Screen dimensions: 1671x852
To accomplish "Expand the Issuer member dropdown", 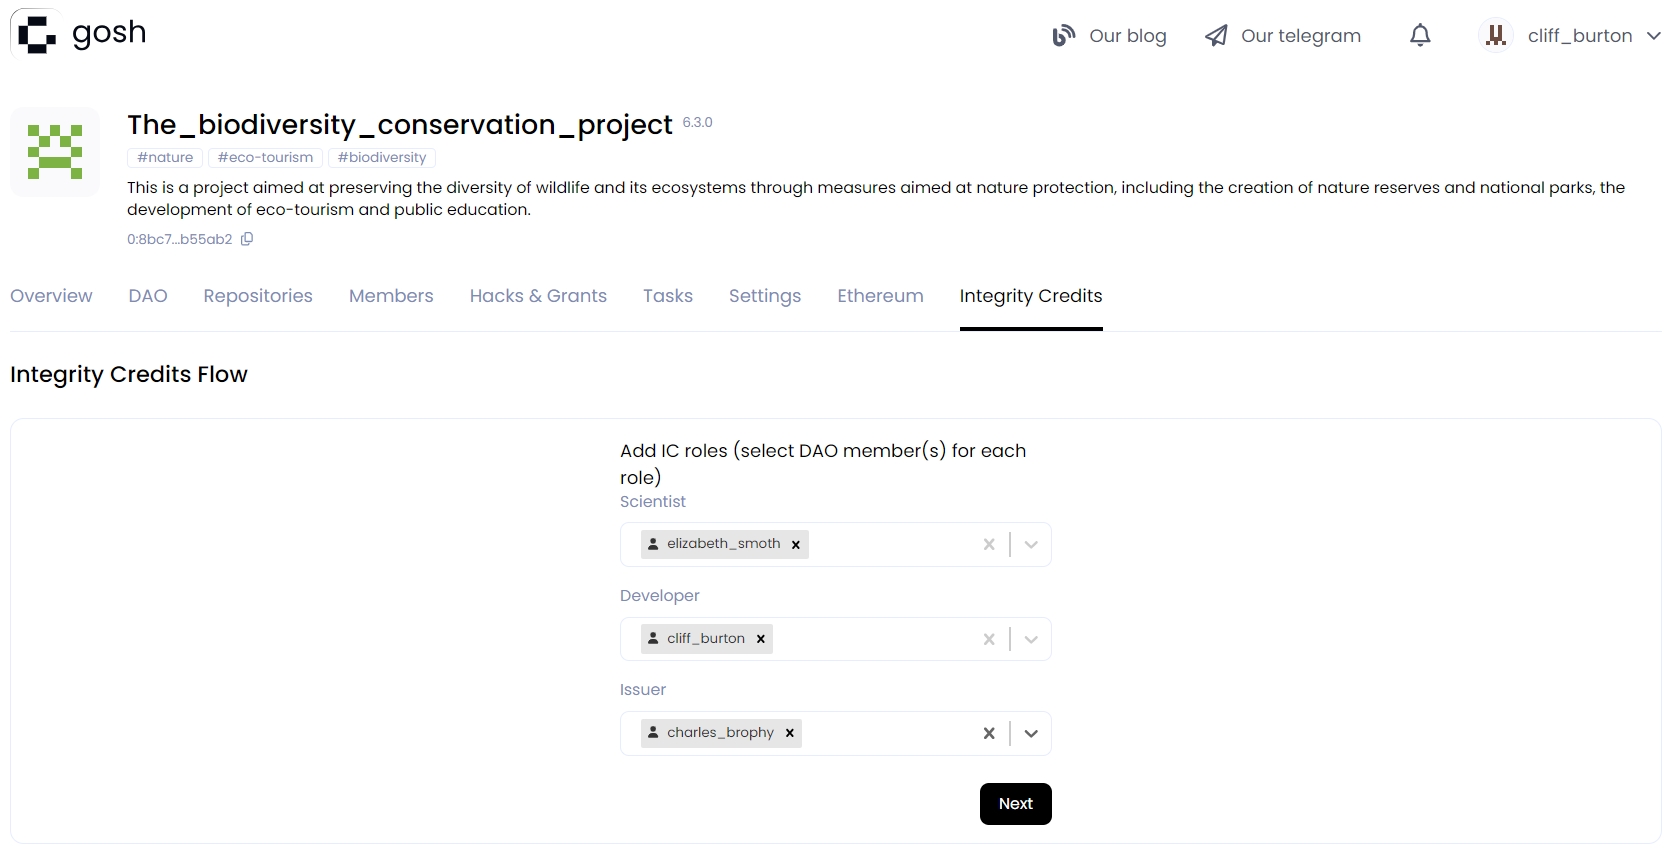I will pyautogui.click(x=1031, y=733).
